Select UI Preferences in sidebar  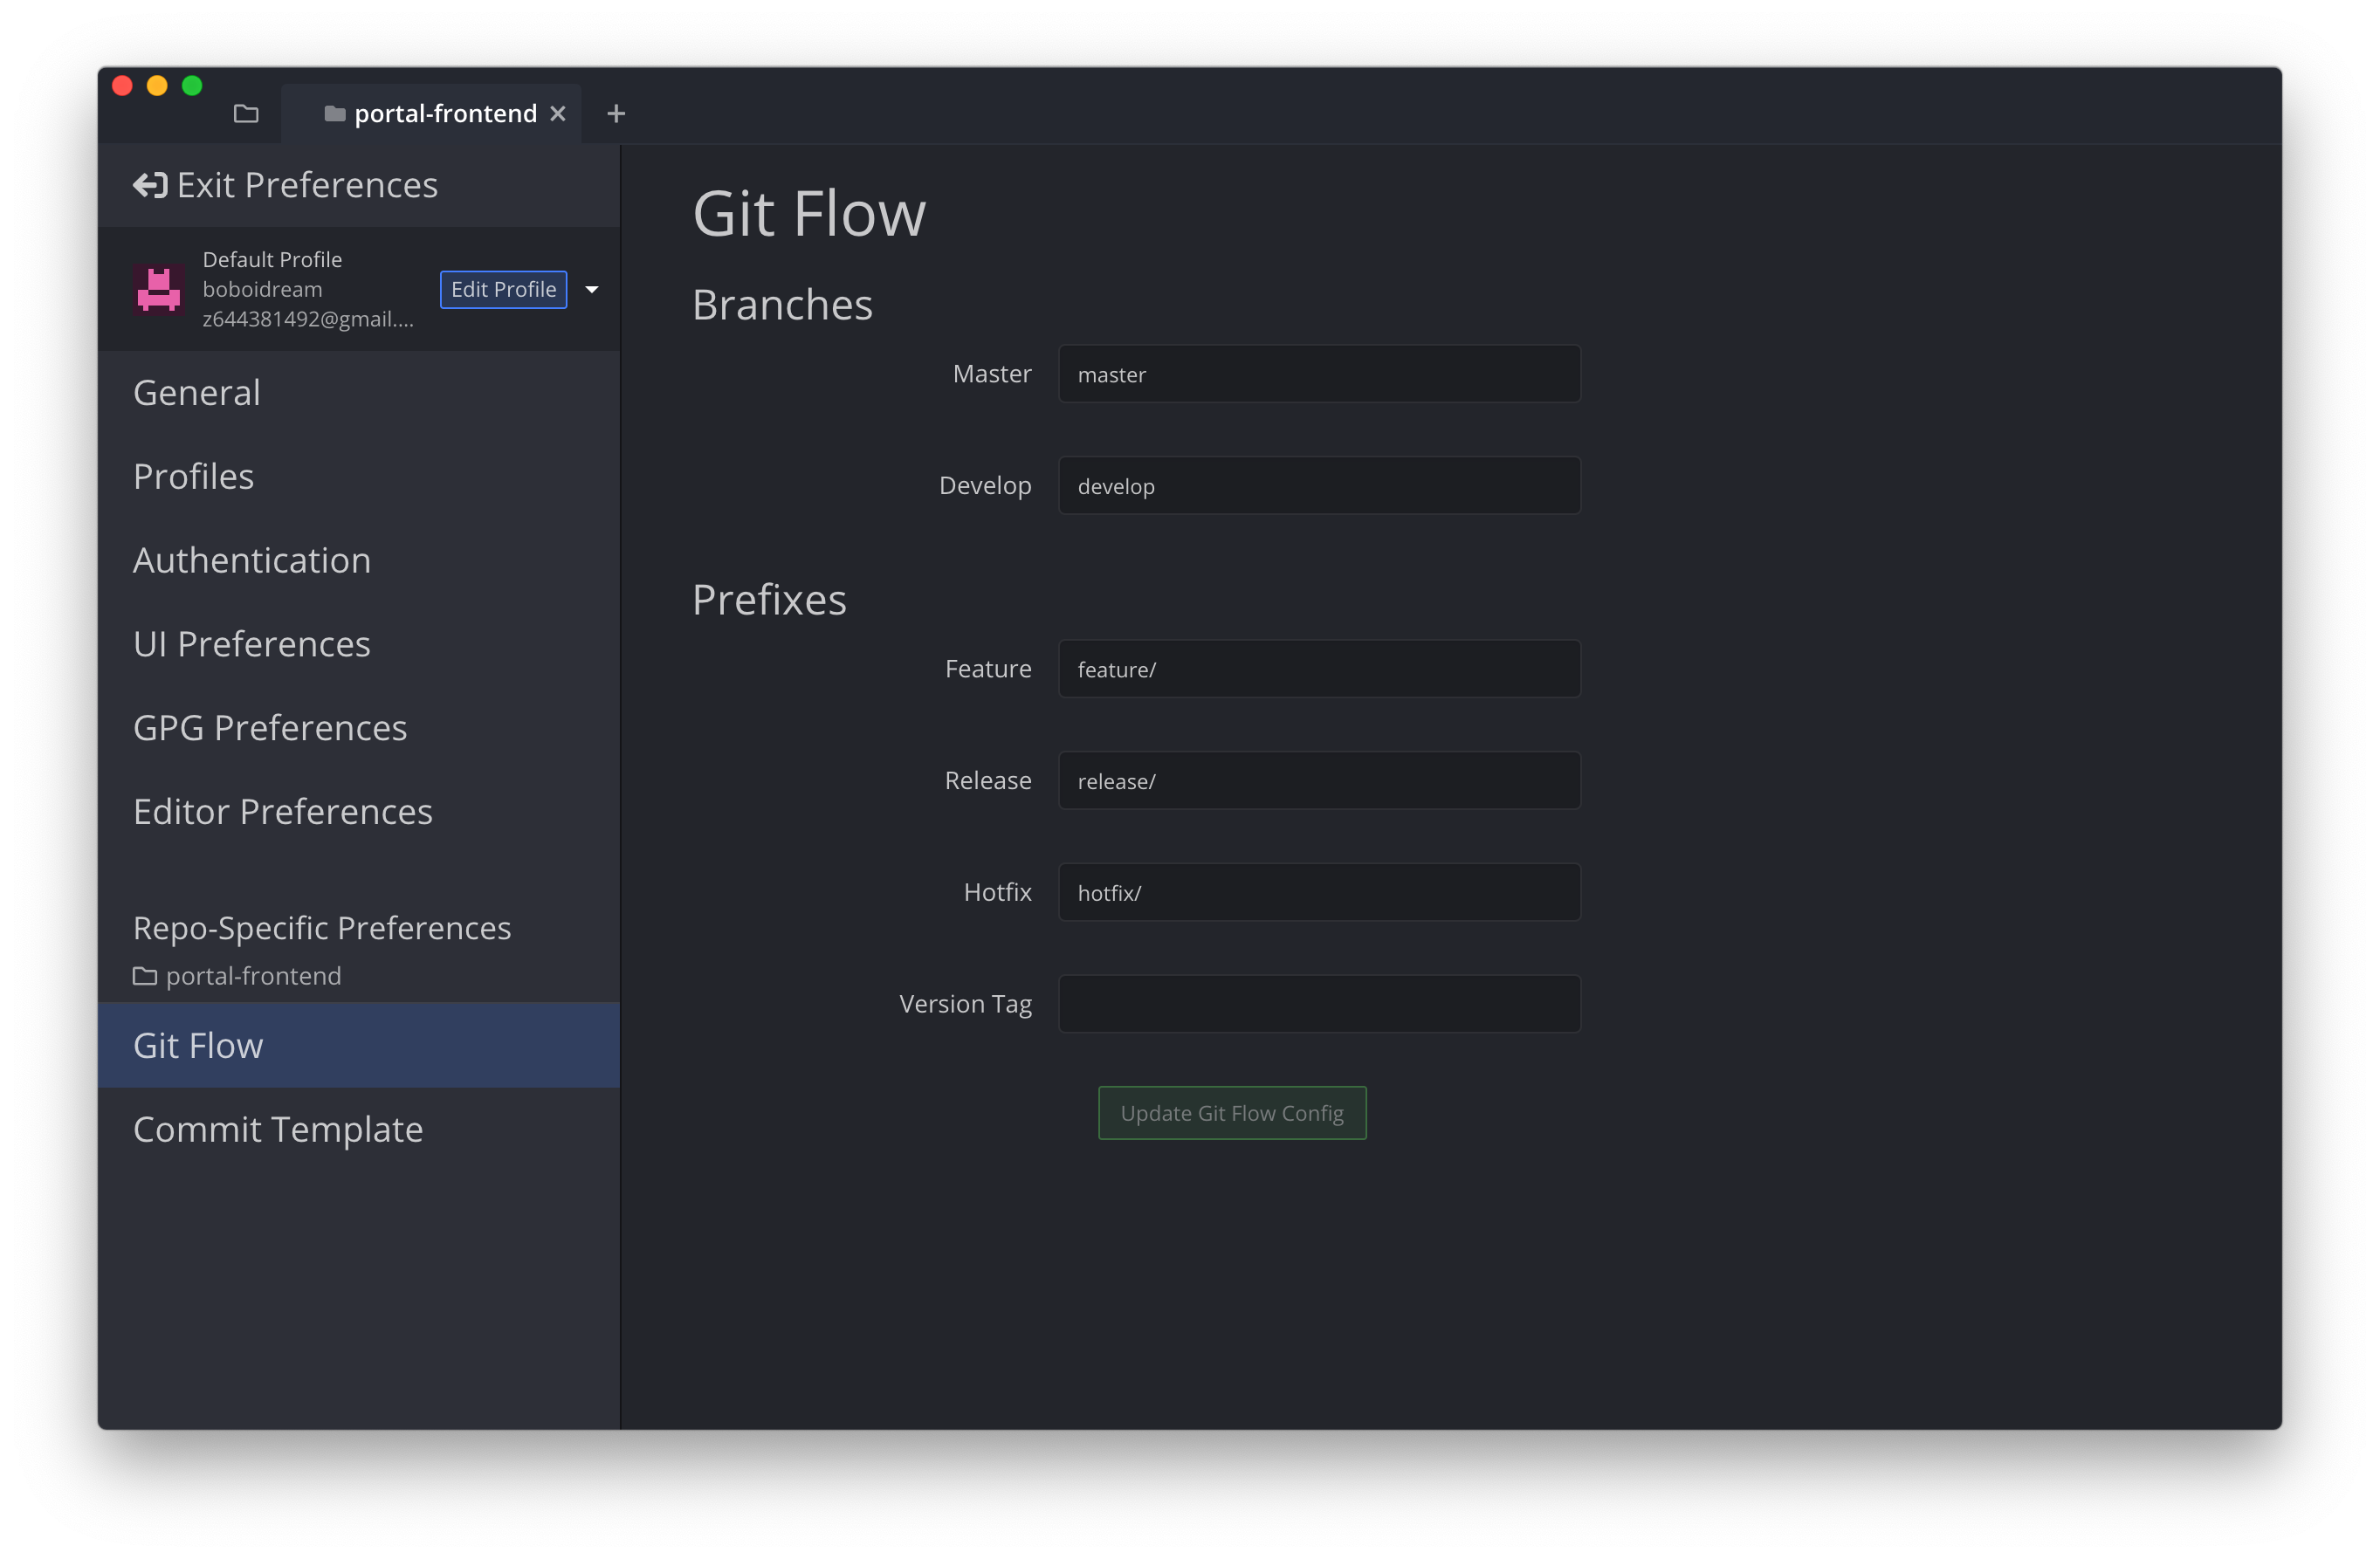pyautogui.click(x=252, y=644)
